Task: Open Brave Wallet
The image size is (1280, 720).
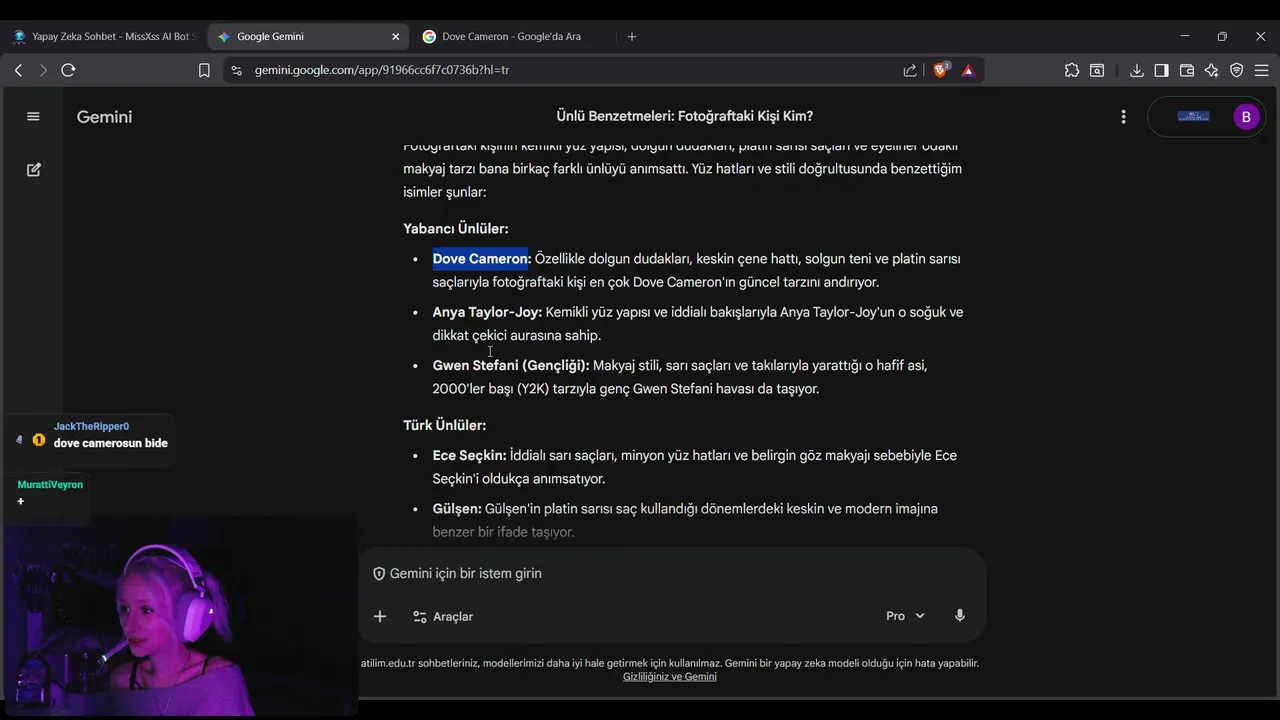Action: [x=1187, y=70]
